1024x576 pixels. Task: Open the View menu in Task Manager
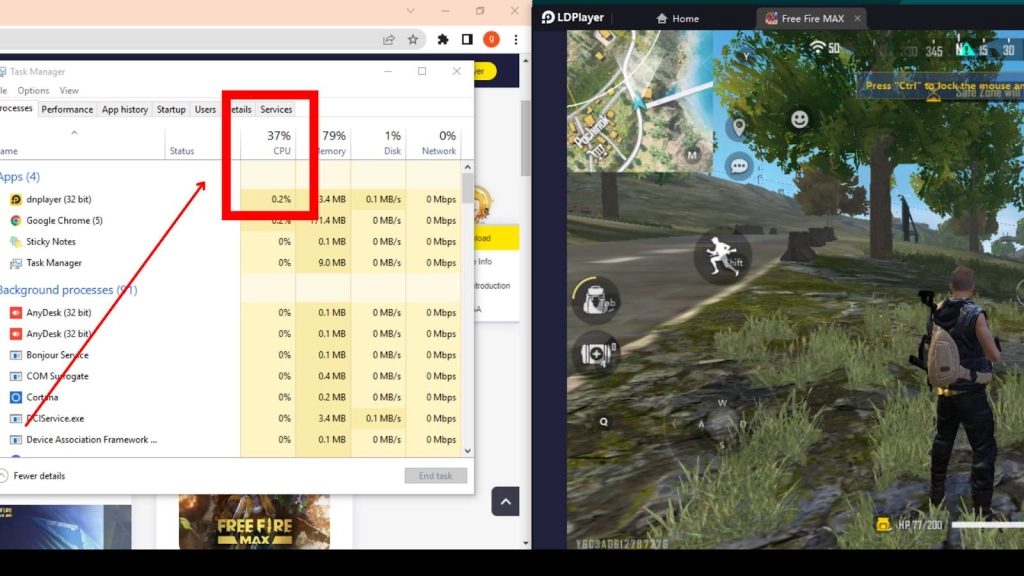pyautogui.click(x=69, y=90)
